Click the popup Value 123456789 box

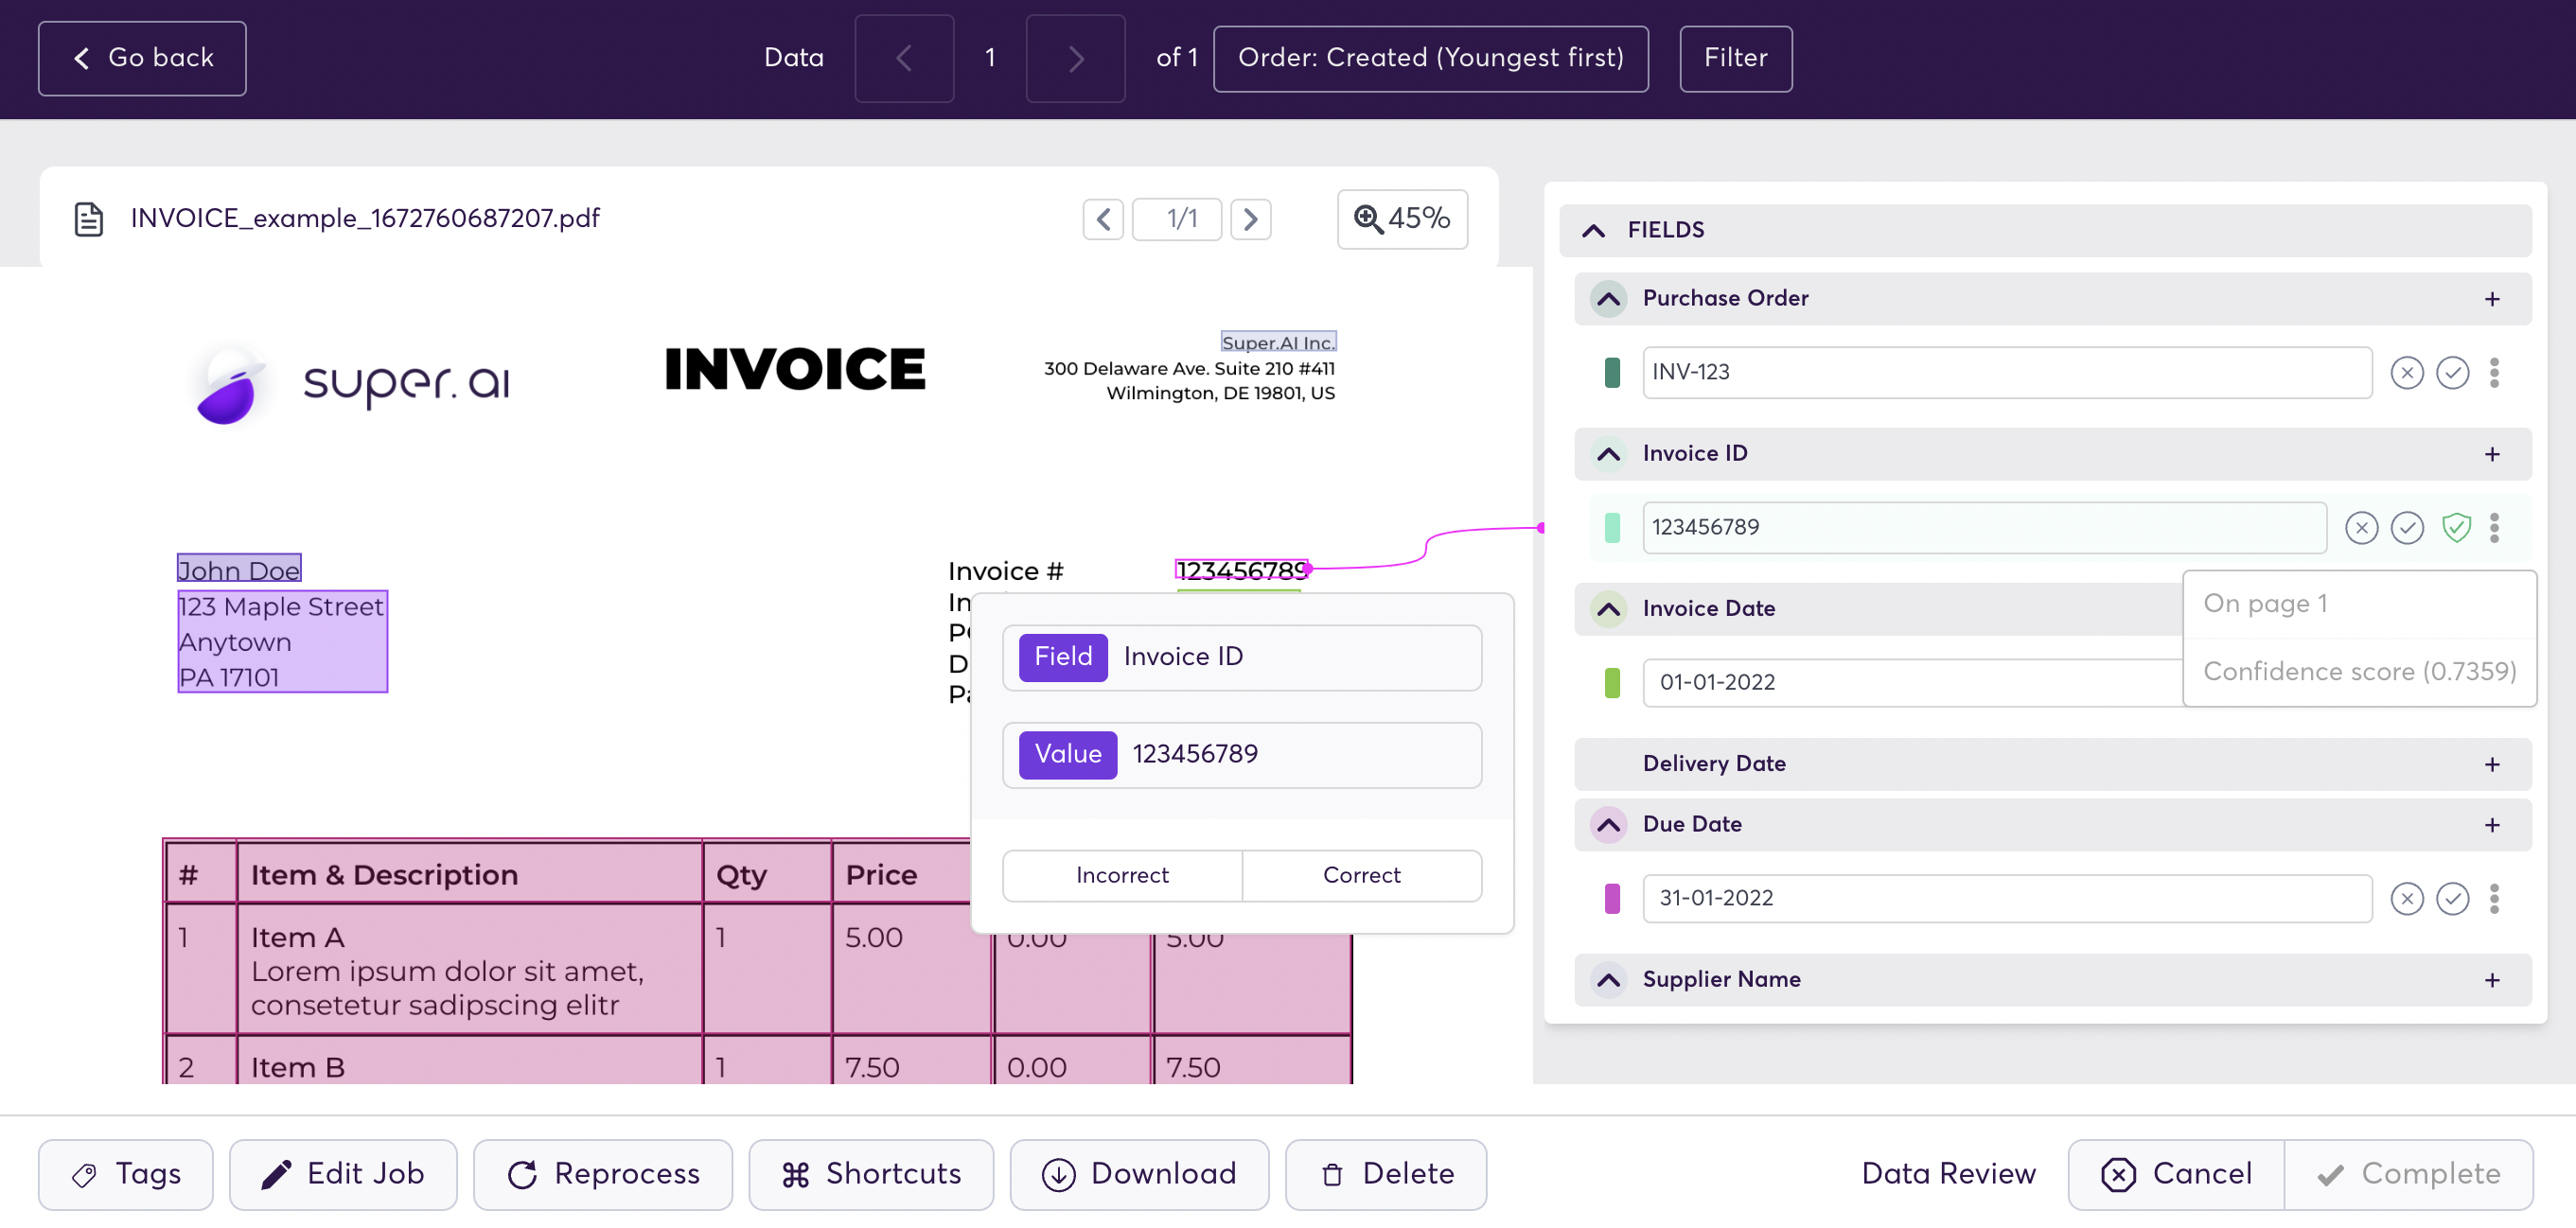pyautogui.click(x=1242, y=756)
